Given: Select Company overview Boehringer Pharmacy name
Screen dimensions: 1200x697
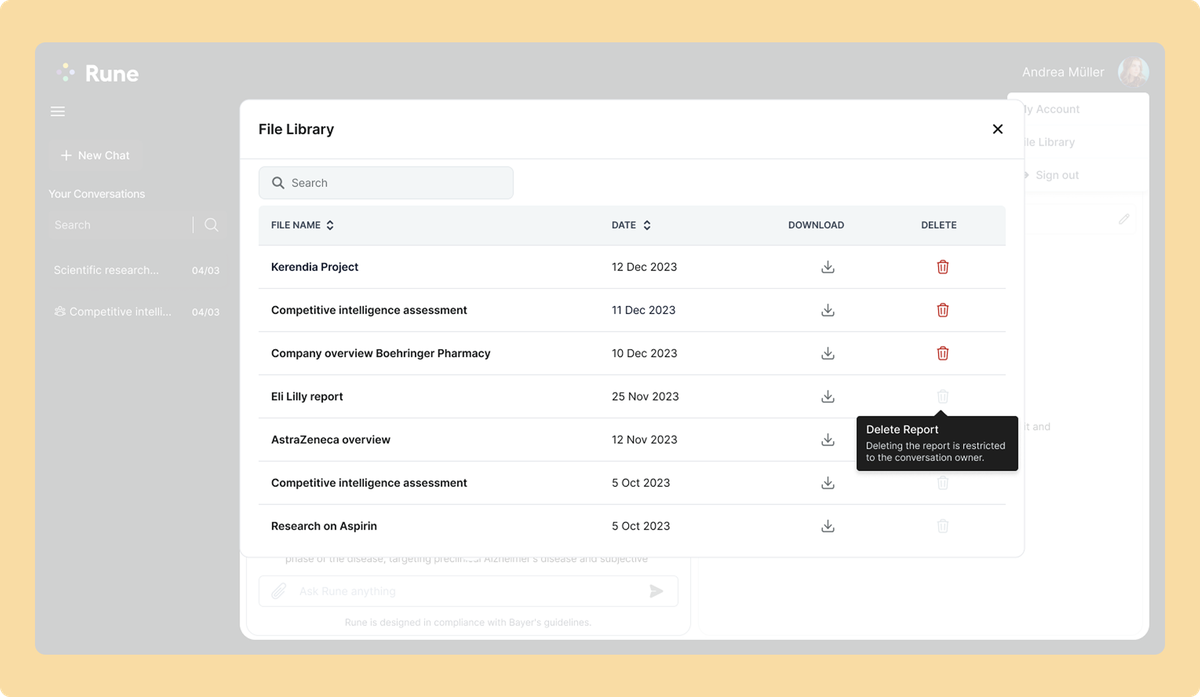Looking at the screenshot, I should click(x=381, y=353).
